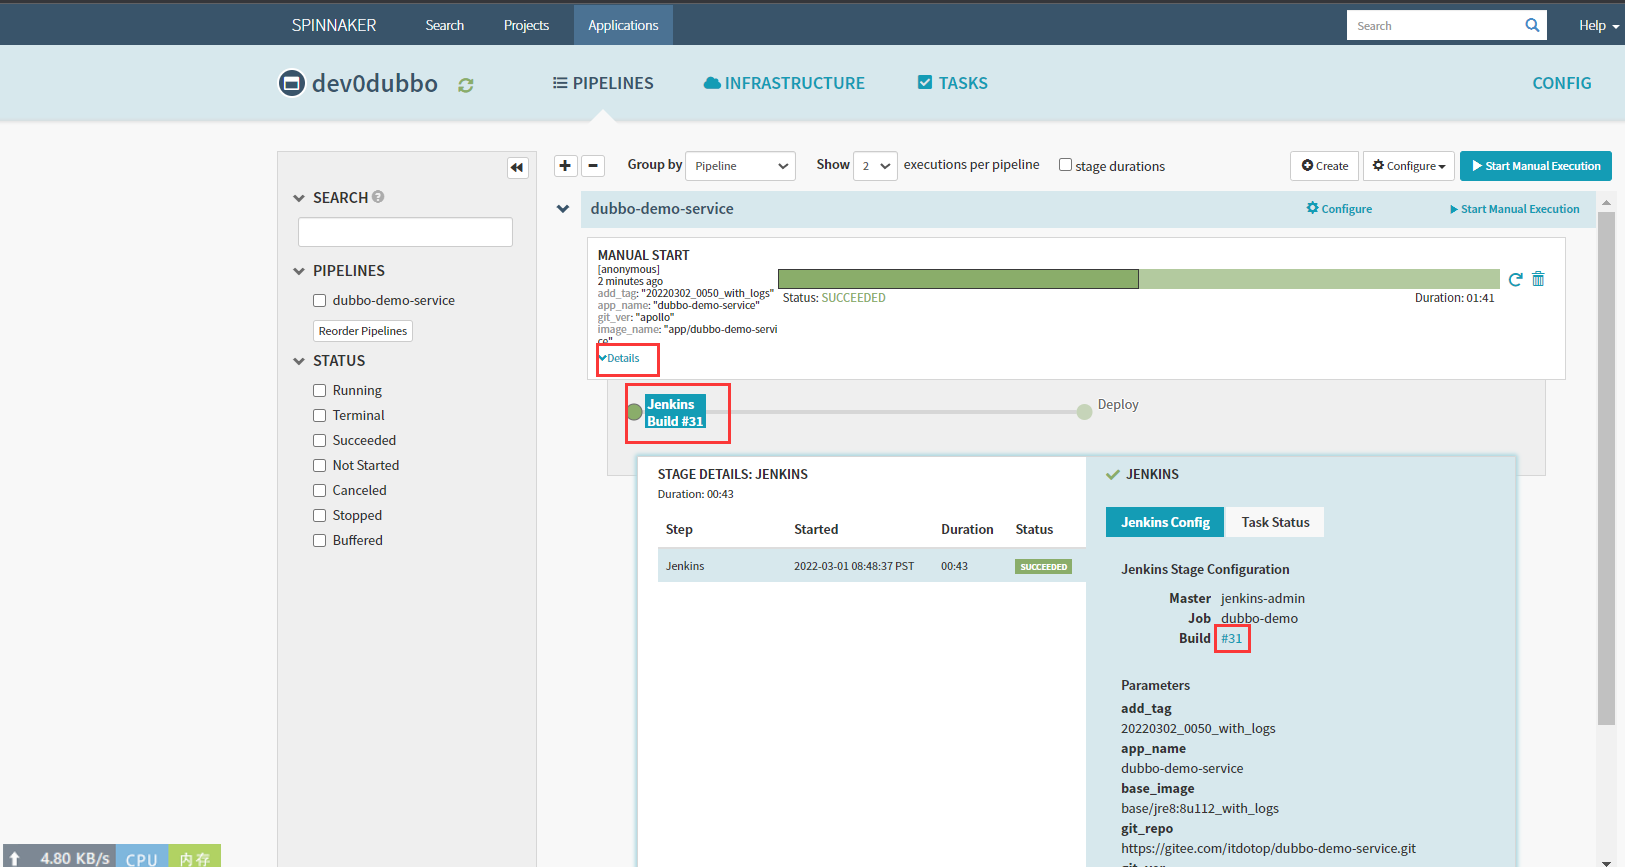Collapse the dubbo-demo-service pipeline group chevron
This screenshot has width=1625, height=867.
click(x=563, y=209)
